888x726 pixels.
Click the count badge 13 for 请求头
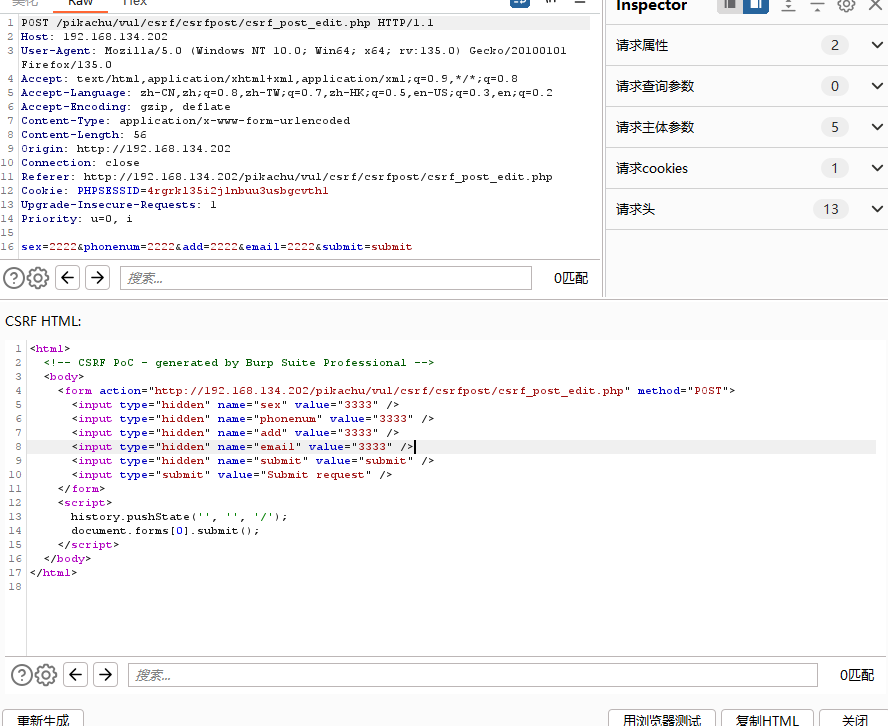click(831, 209)
